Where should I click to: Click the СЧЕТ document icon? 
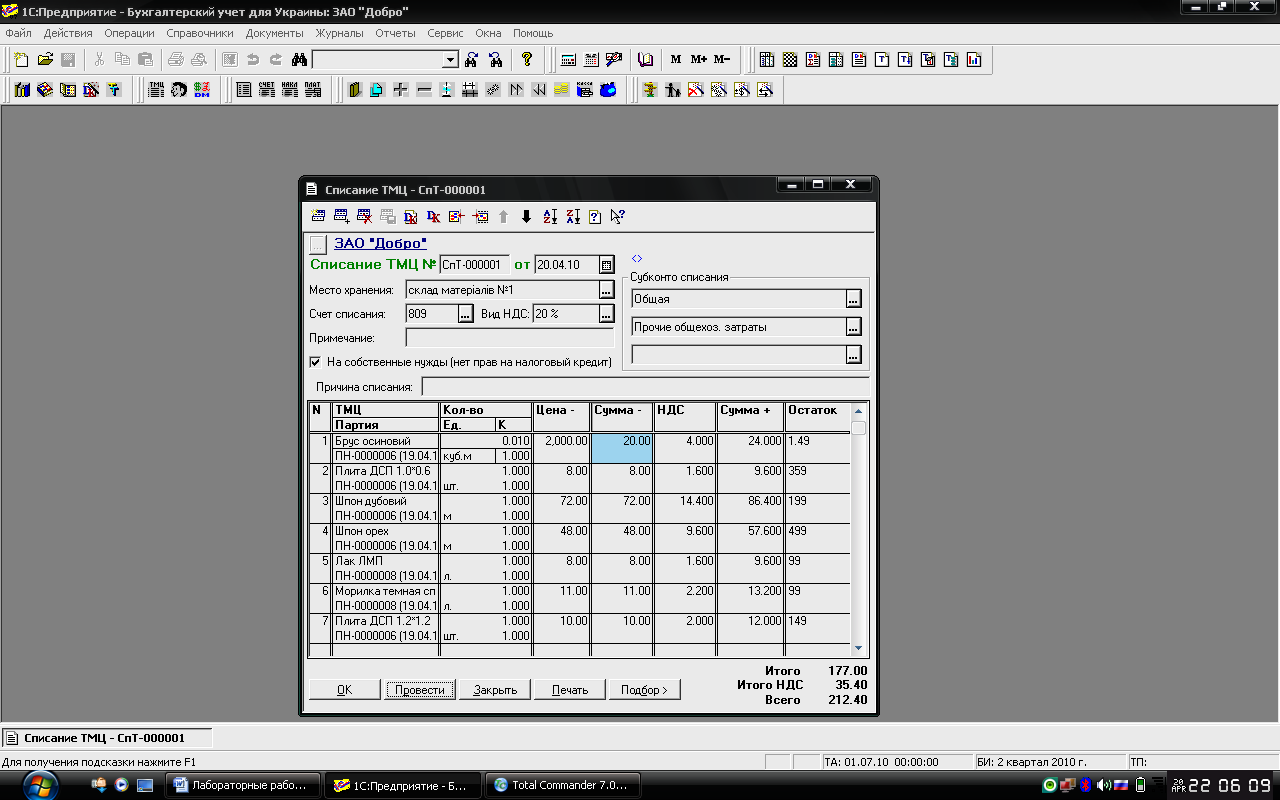266,90
